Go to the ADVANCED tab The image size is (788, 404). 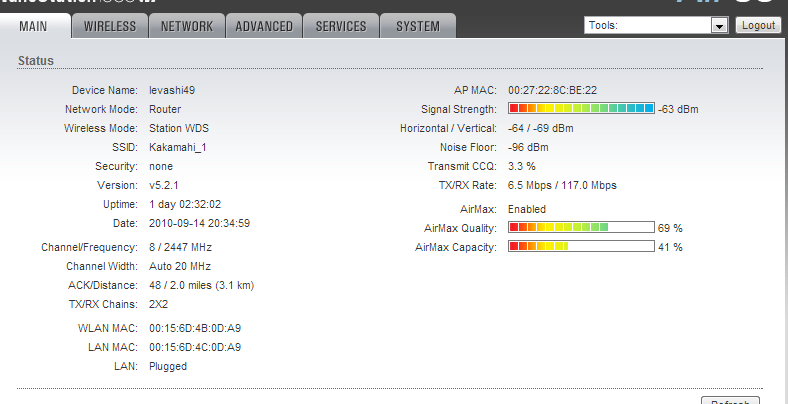click(264, 26)
